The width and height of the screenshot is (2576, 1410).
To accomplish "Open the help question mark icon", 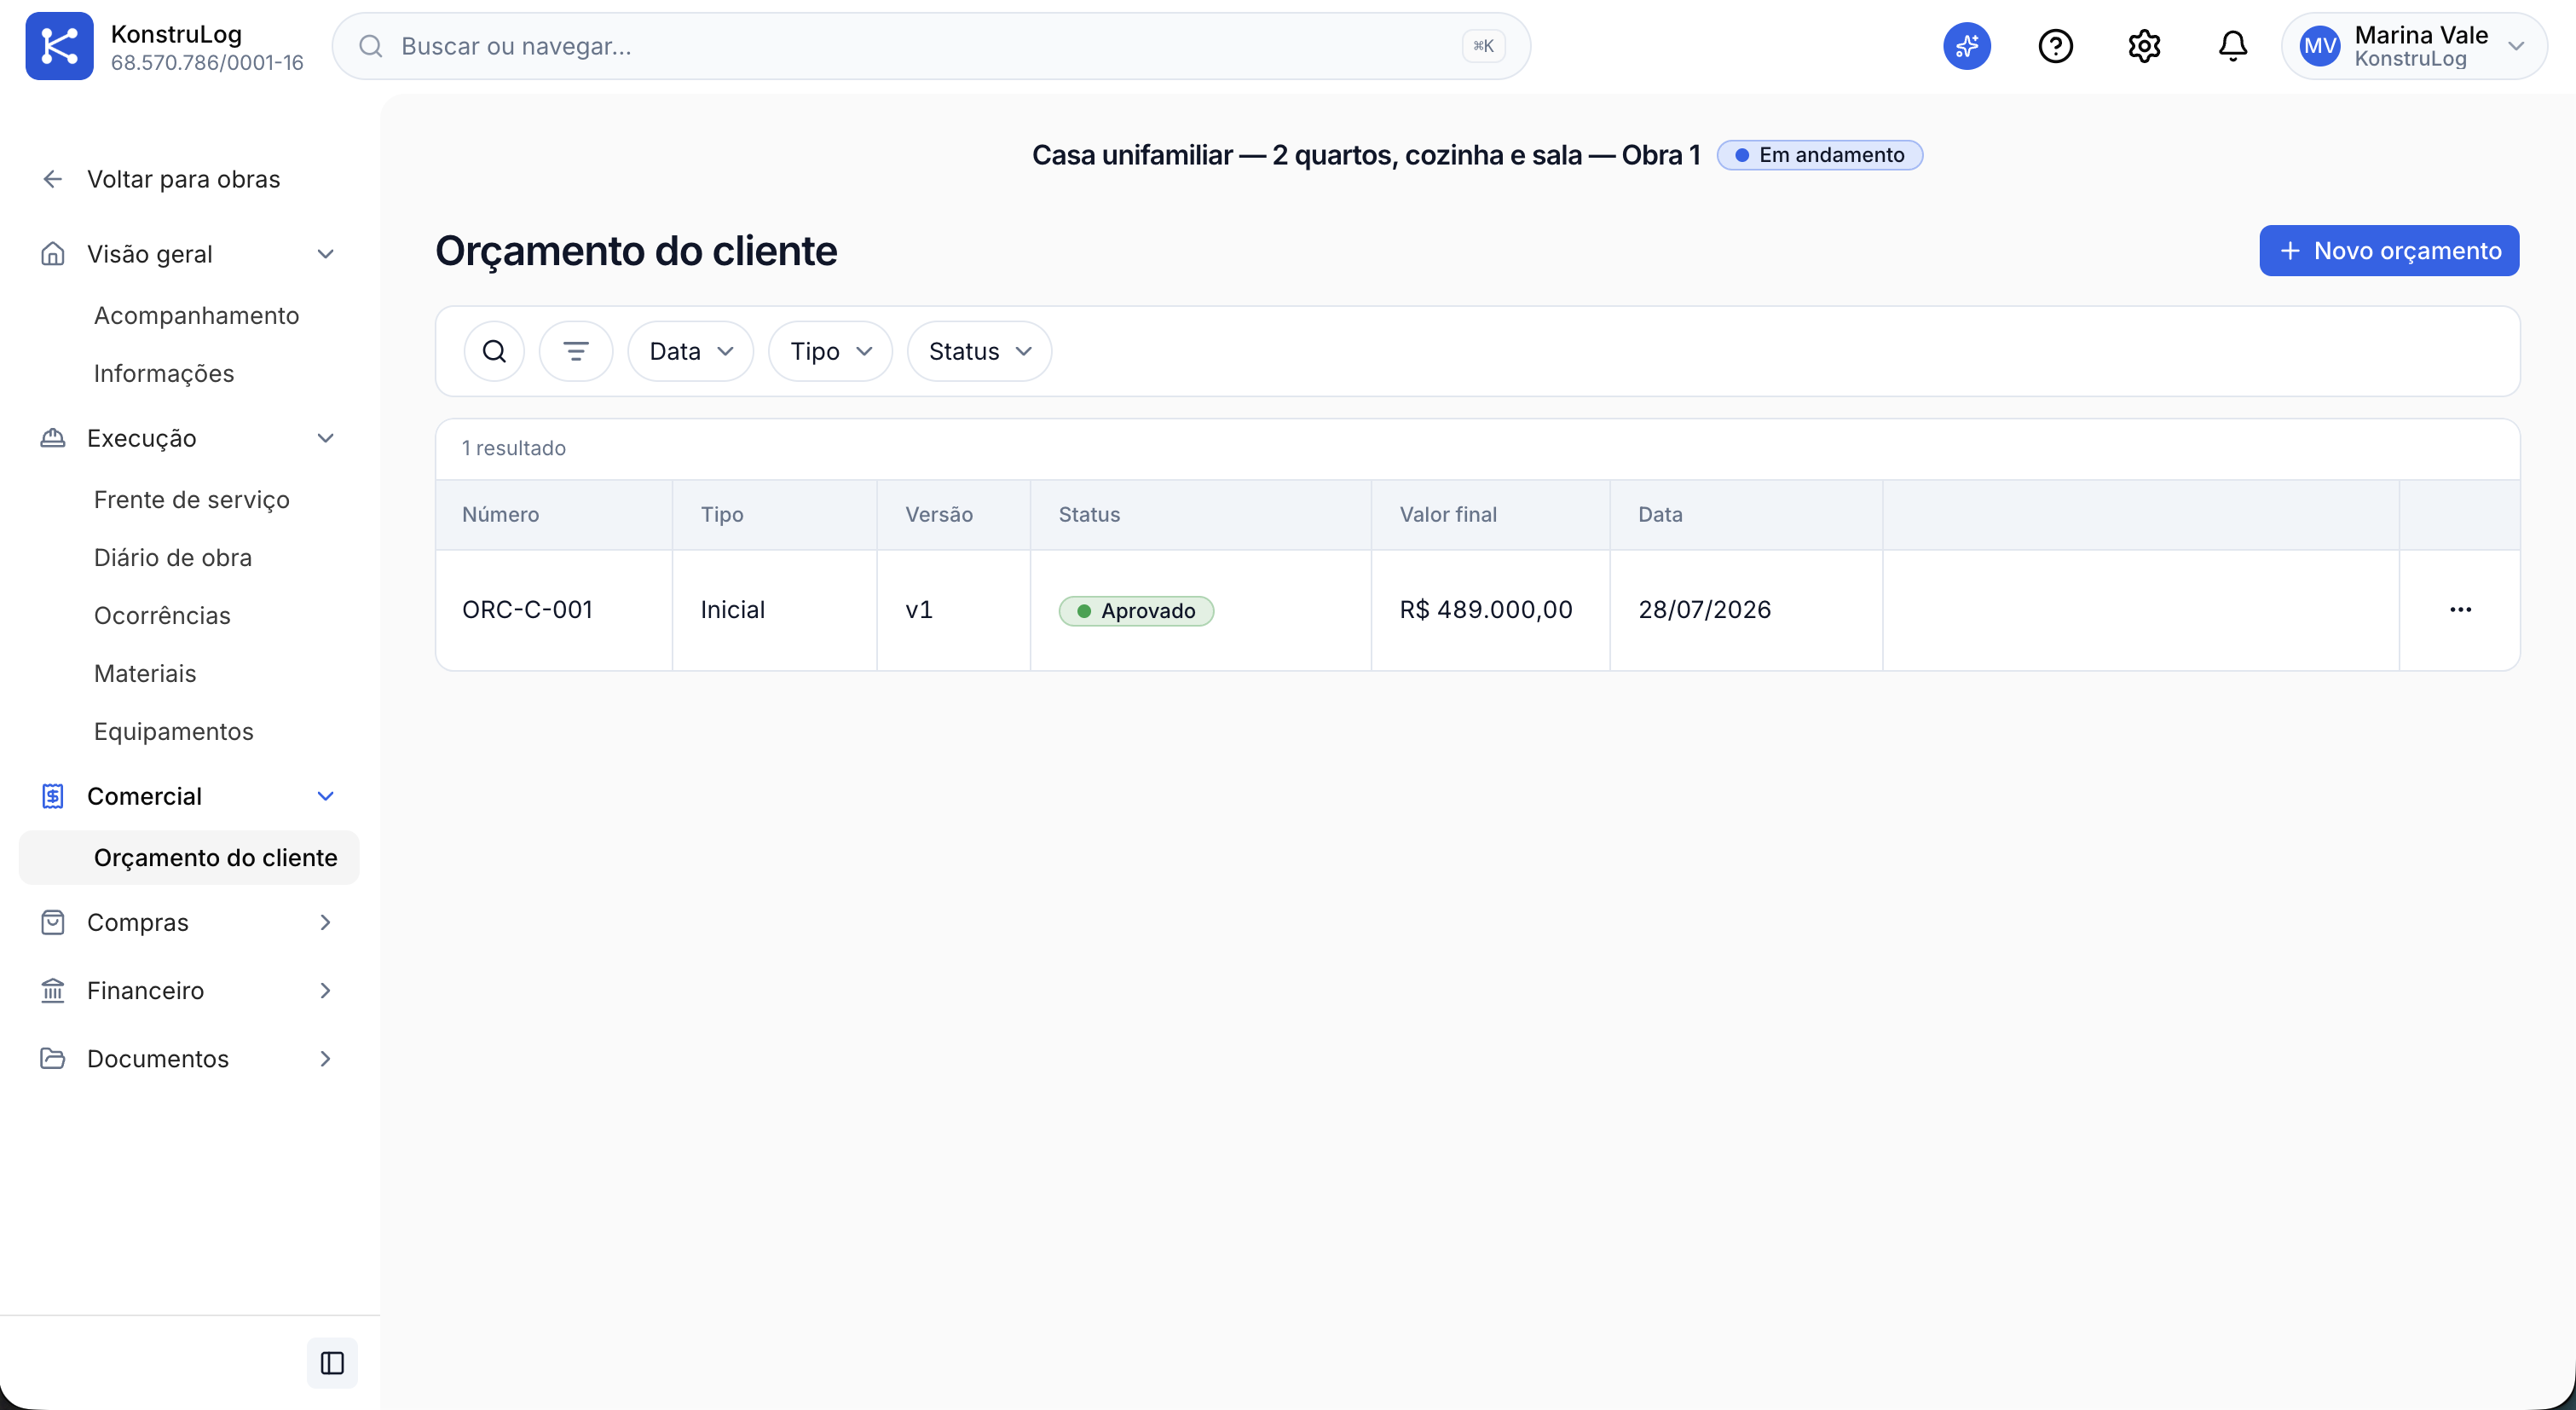I will (x=2055, y=46).
